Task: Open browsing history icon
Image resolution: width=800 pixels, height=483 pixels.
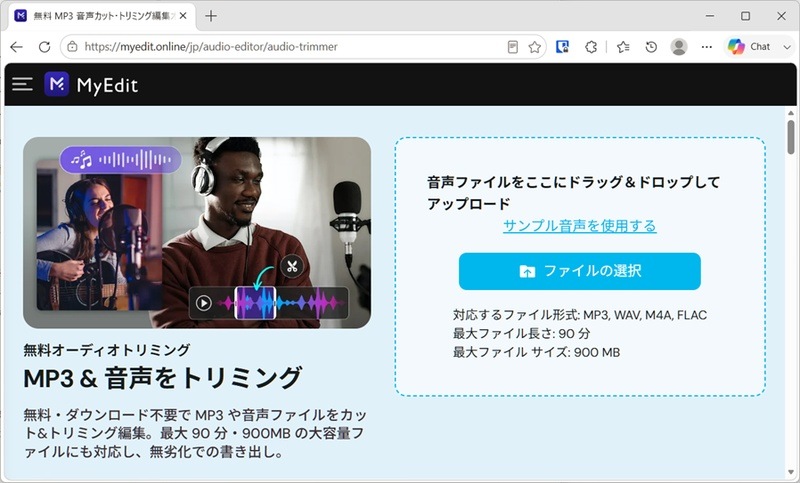Action: pyautogui.click(x=651, y=47)
